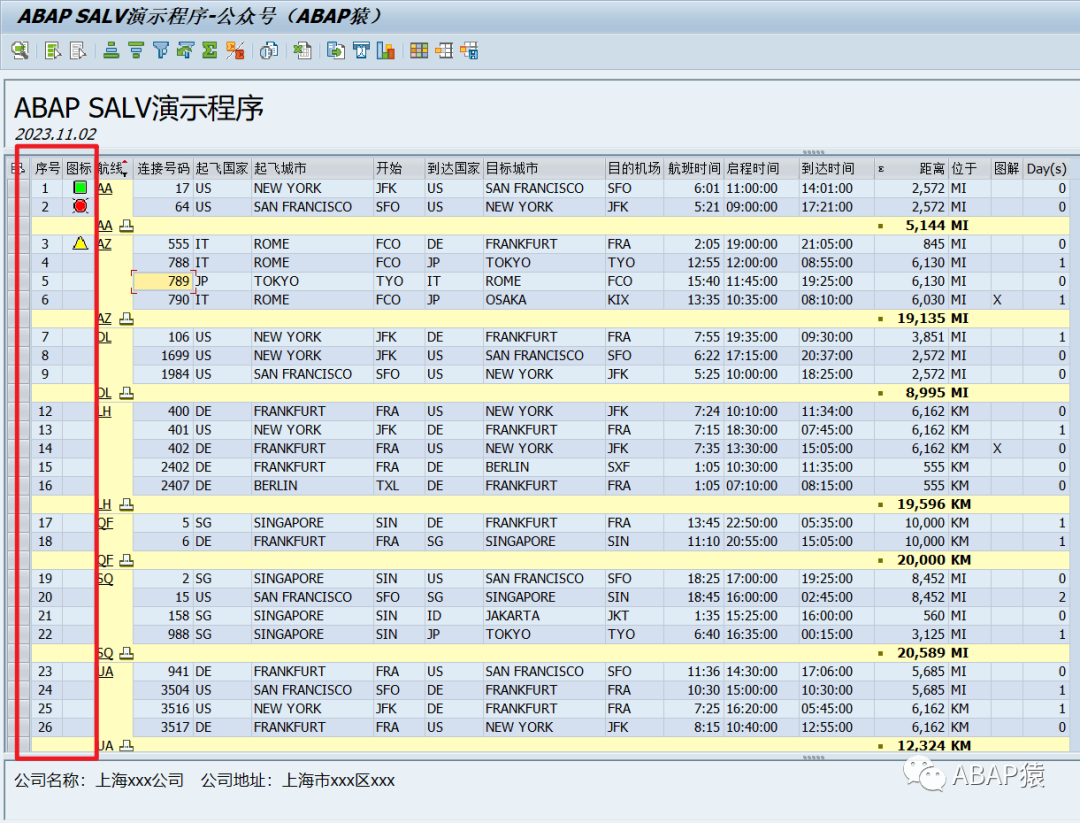Click the subtotal value 5,144 MI

click(937, 225)
